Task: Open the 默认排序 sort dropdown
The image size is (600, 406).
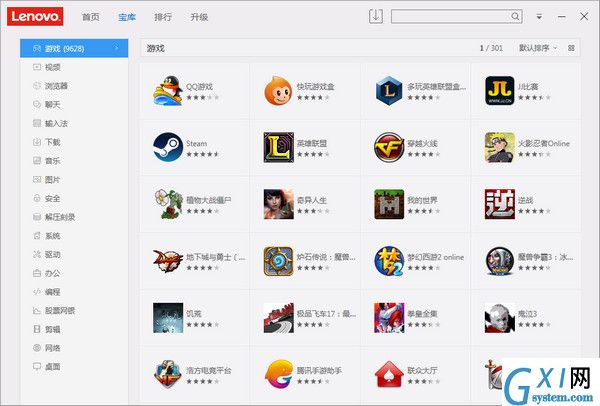Action: [x=538, y=48]
